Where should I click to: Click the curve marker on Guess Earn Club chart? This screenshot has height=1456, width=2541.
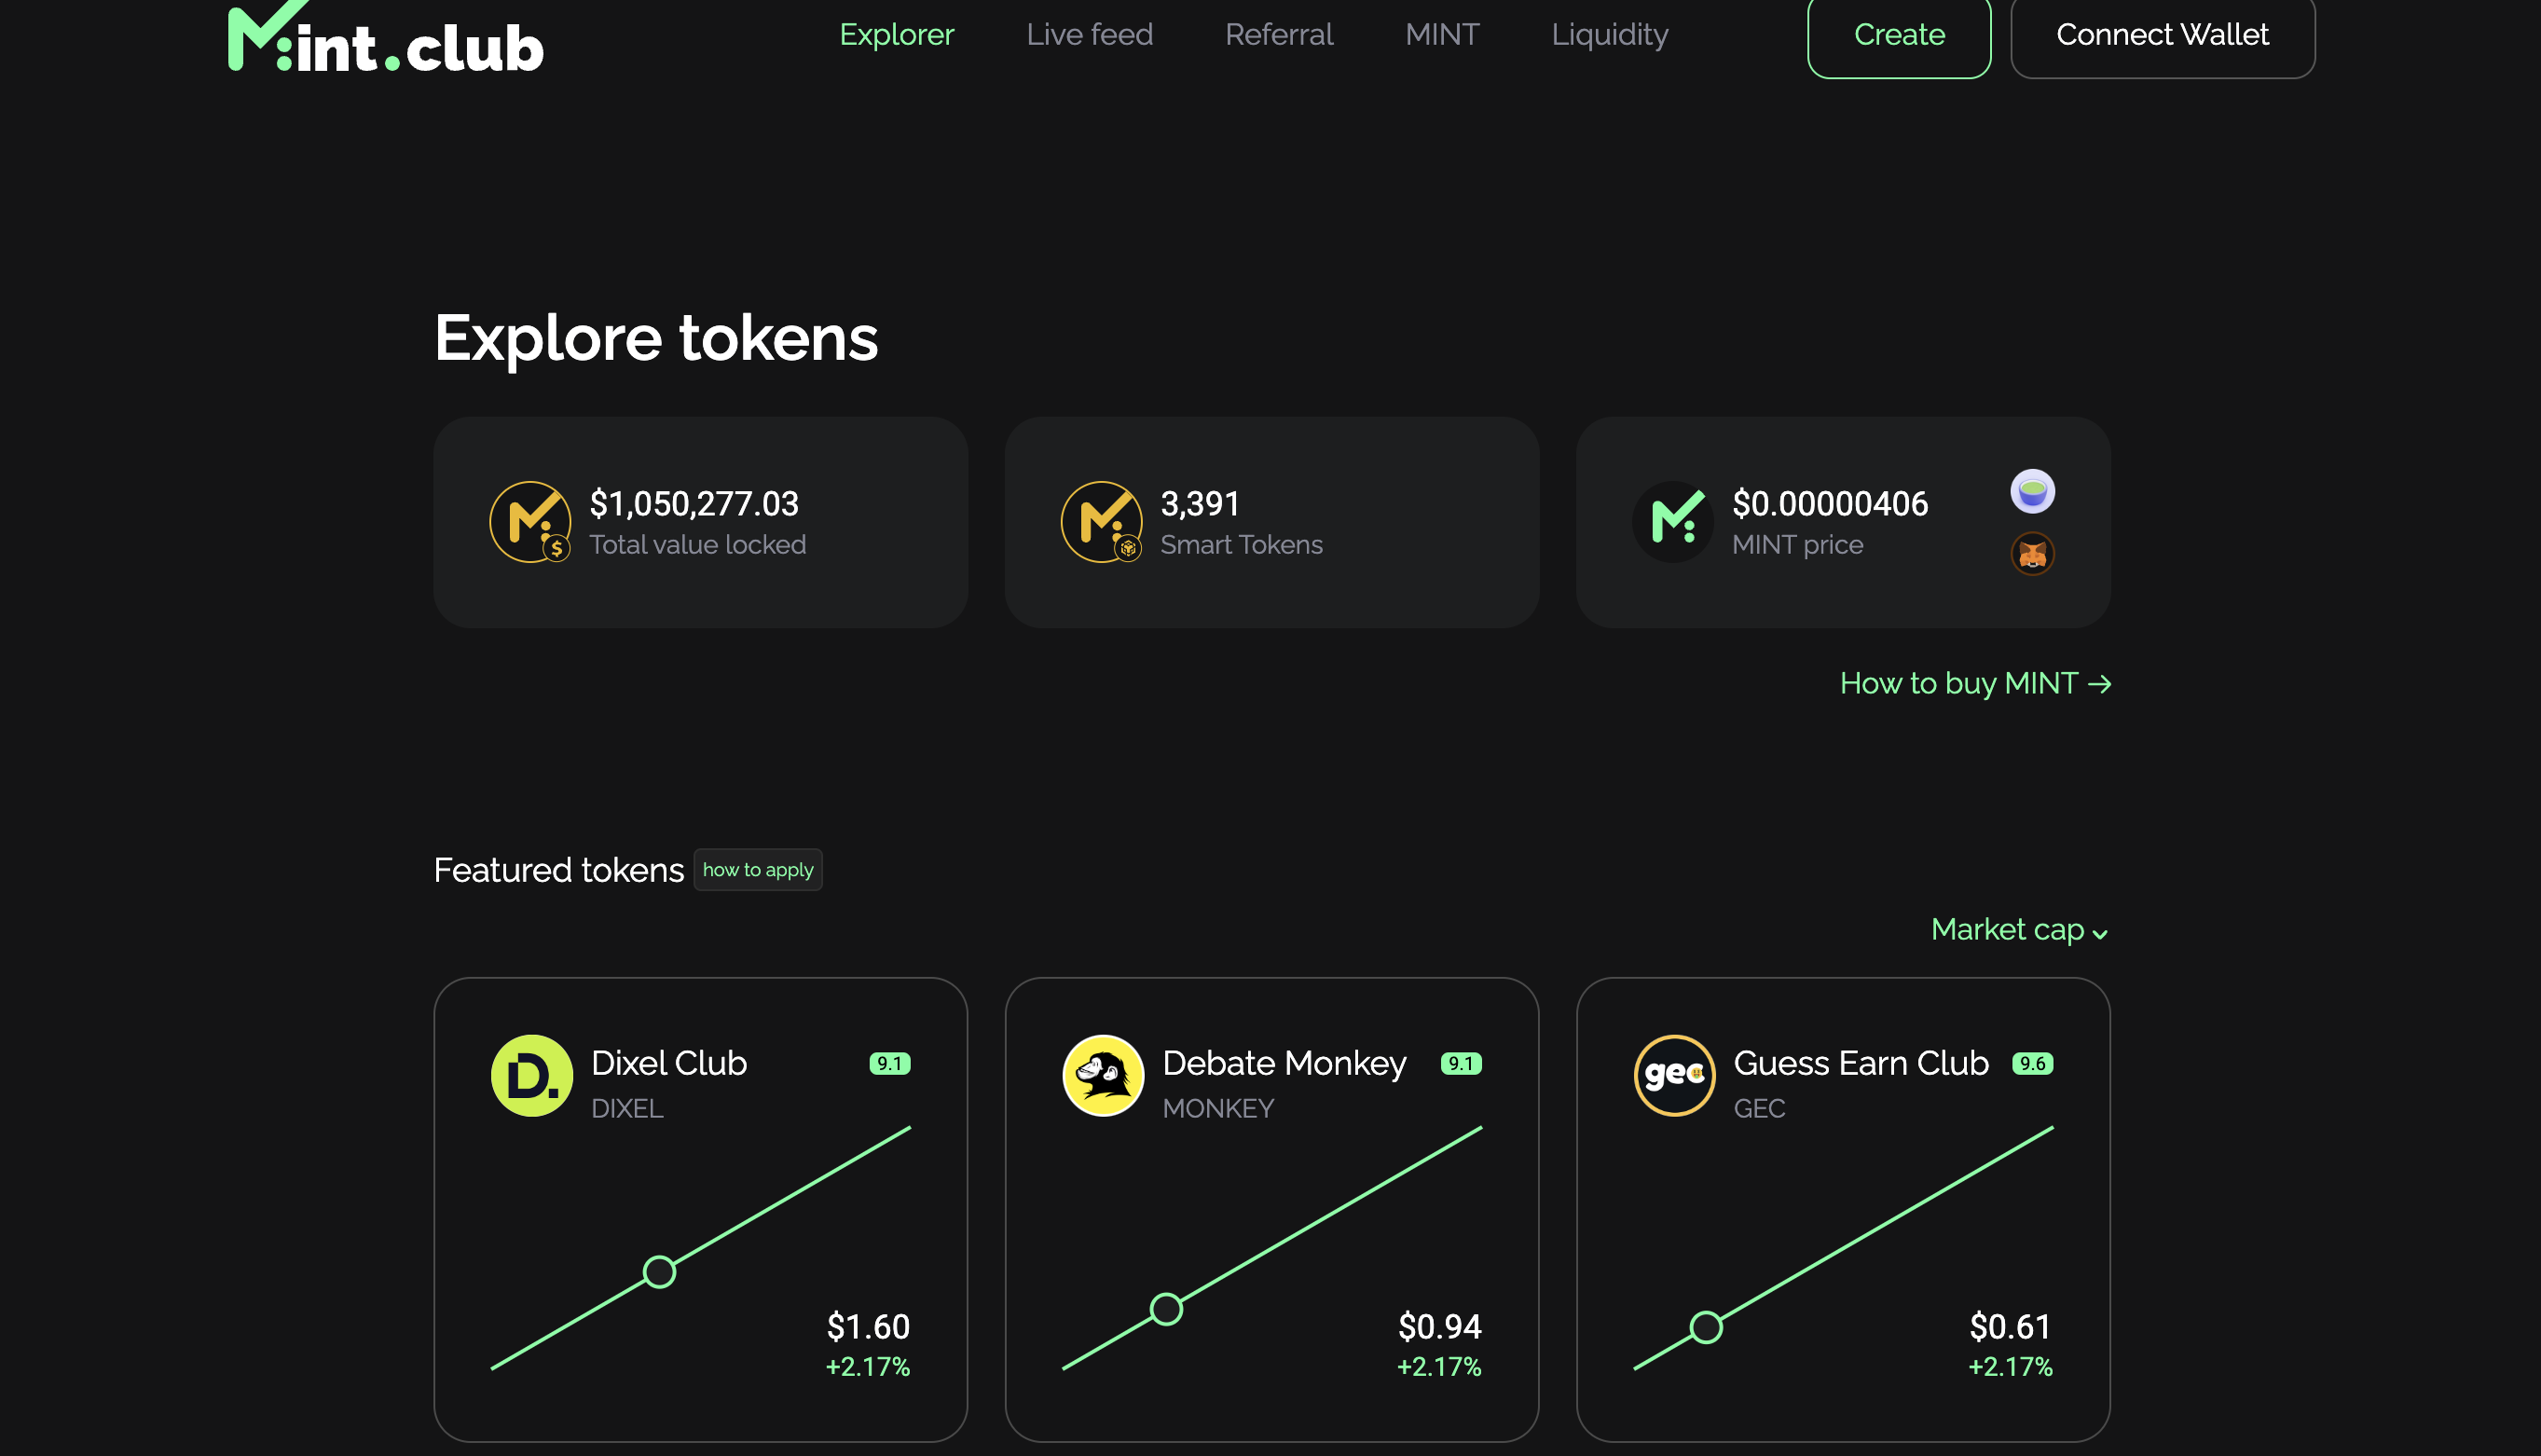pos(1706,1327)
